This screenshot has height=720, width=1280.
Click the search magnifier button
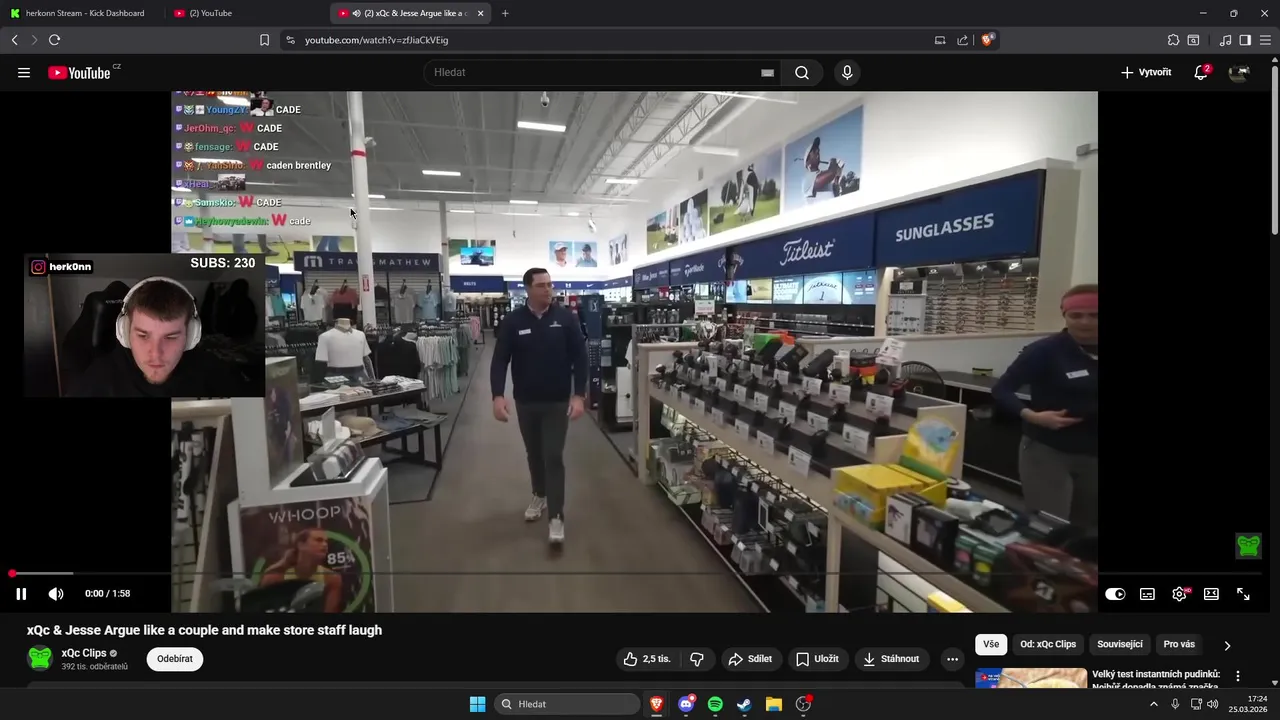coord(802,73)
